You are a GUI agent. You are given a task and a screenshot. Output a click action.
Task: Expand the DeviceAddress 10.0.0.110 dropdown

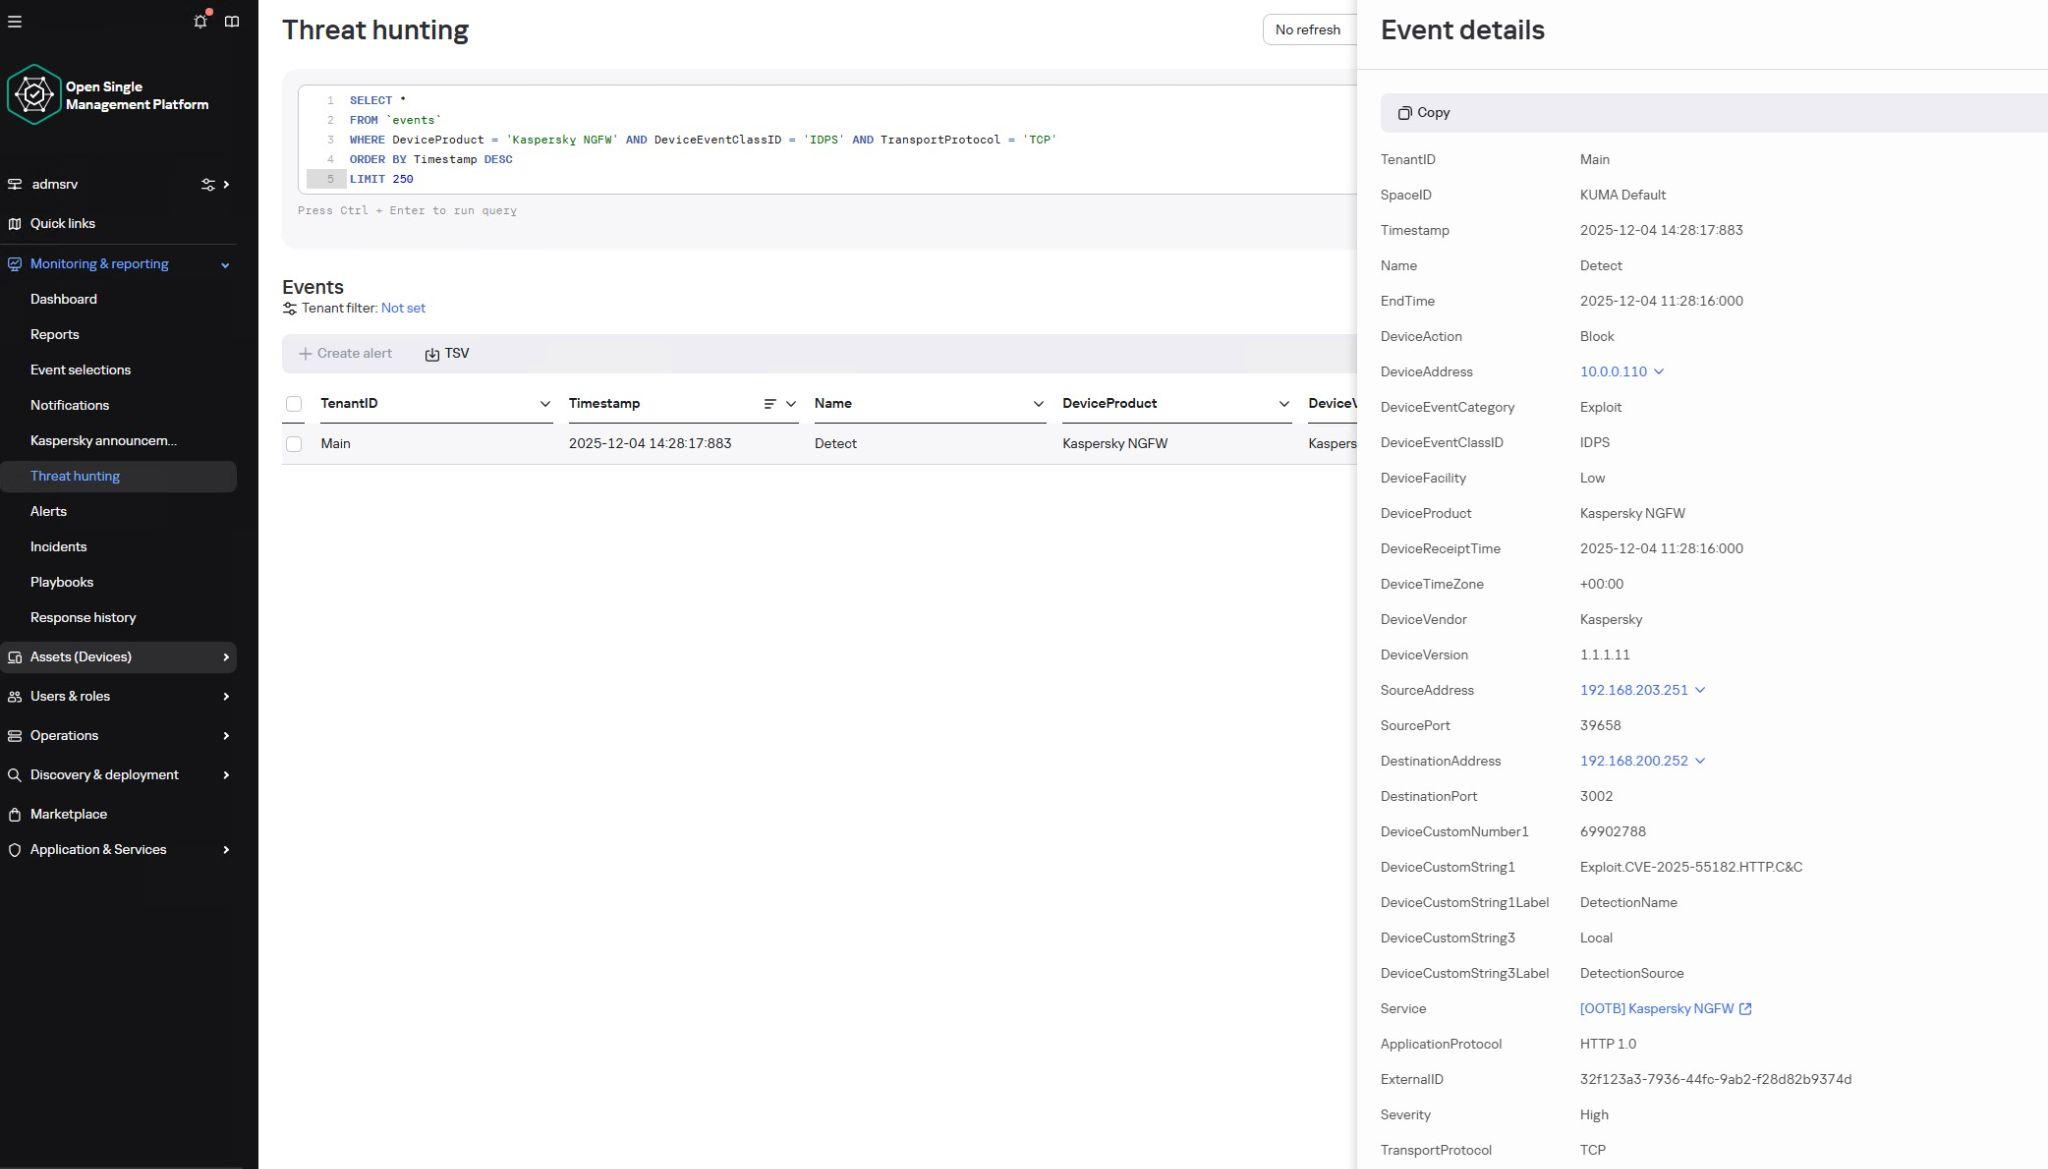pyautogui.click(x=1659, y=371)
